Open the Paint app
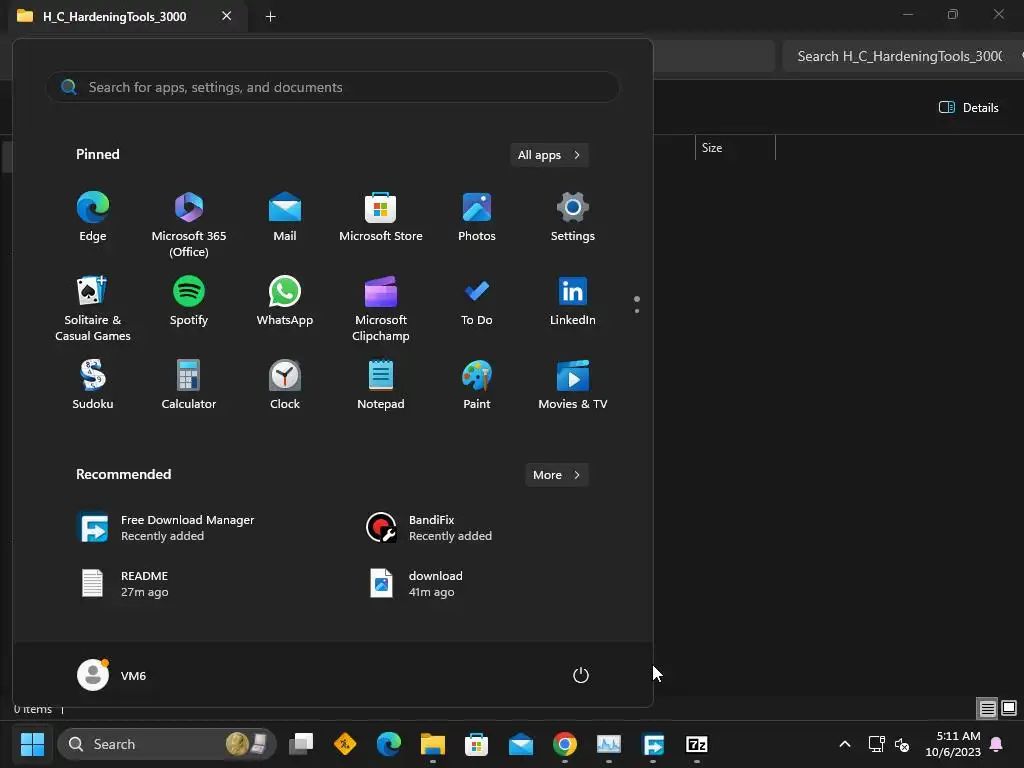 477,385
